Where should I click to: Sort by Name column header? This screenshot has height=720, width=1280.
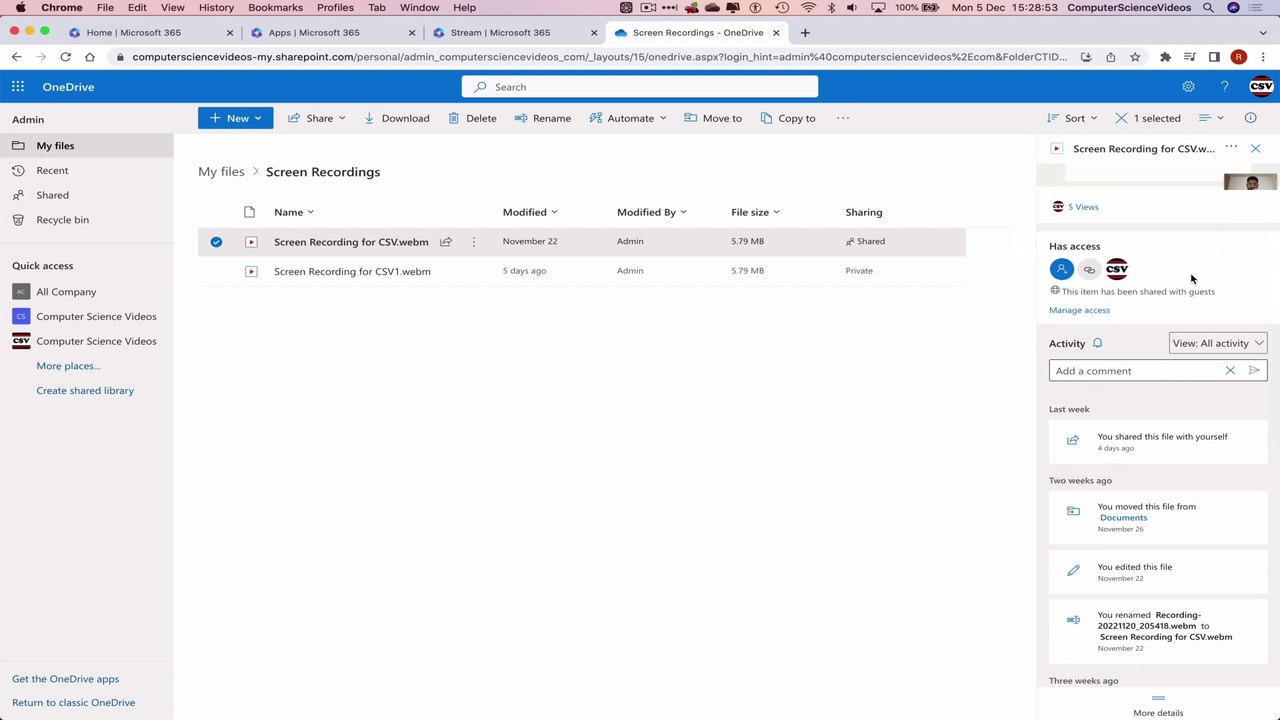click(x=294, y=212)
